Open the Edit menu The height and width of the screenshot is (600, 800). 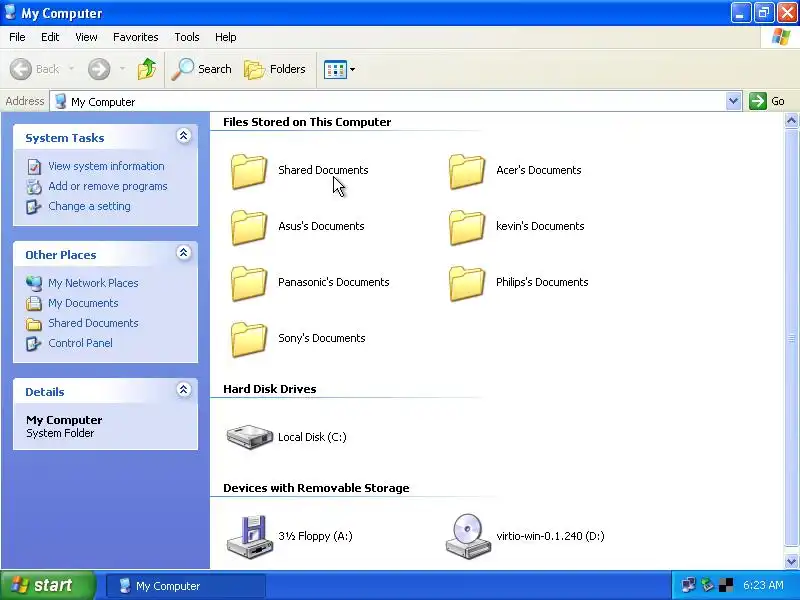[50, 37]
